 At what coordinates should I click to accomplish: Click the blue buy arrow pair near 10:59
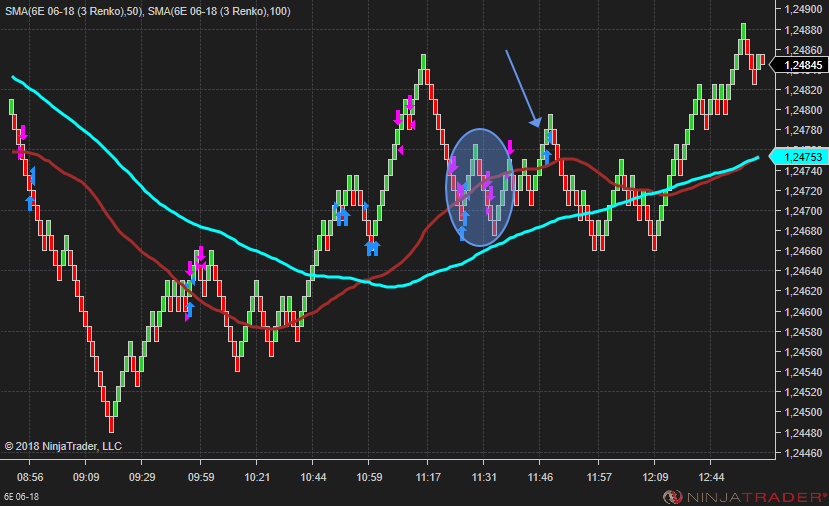(372, 247)
